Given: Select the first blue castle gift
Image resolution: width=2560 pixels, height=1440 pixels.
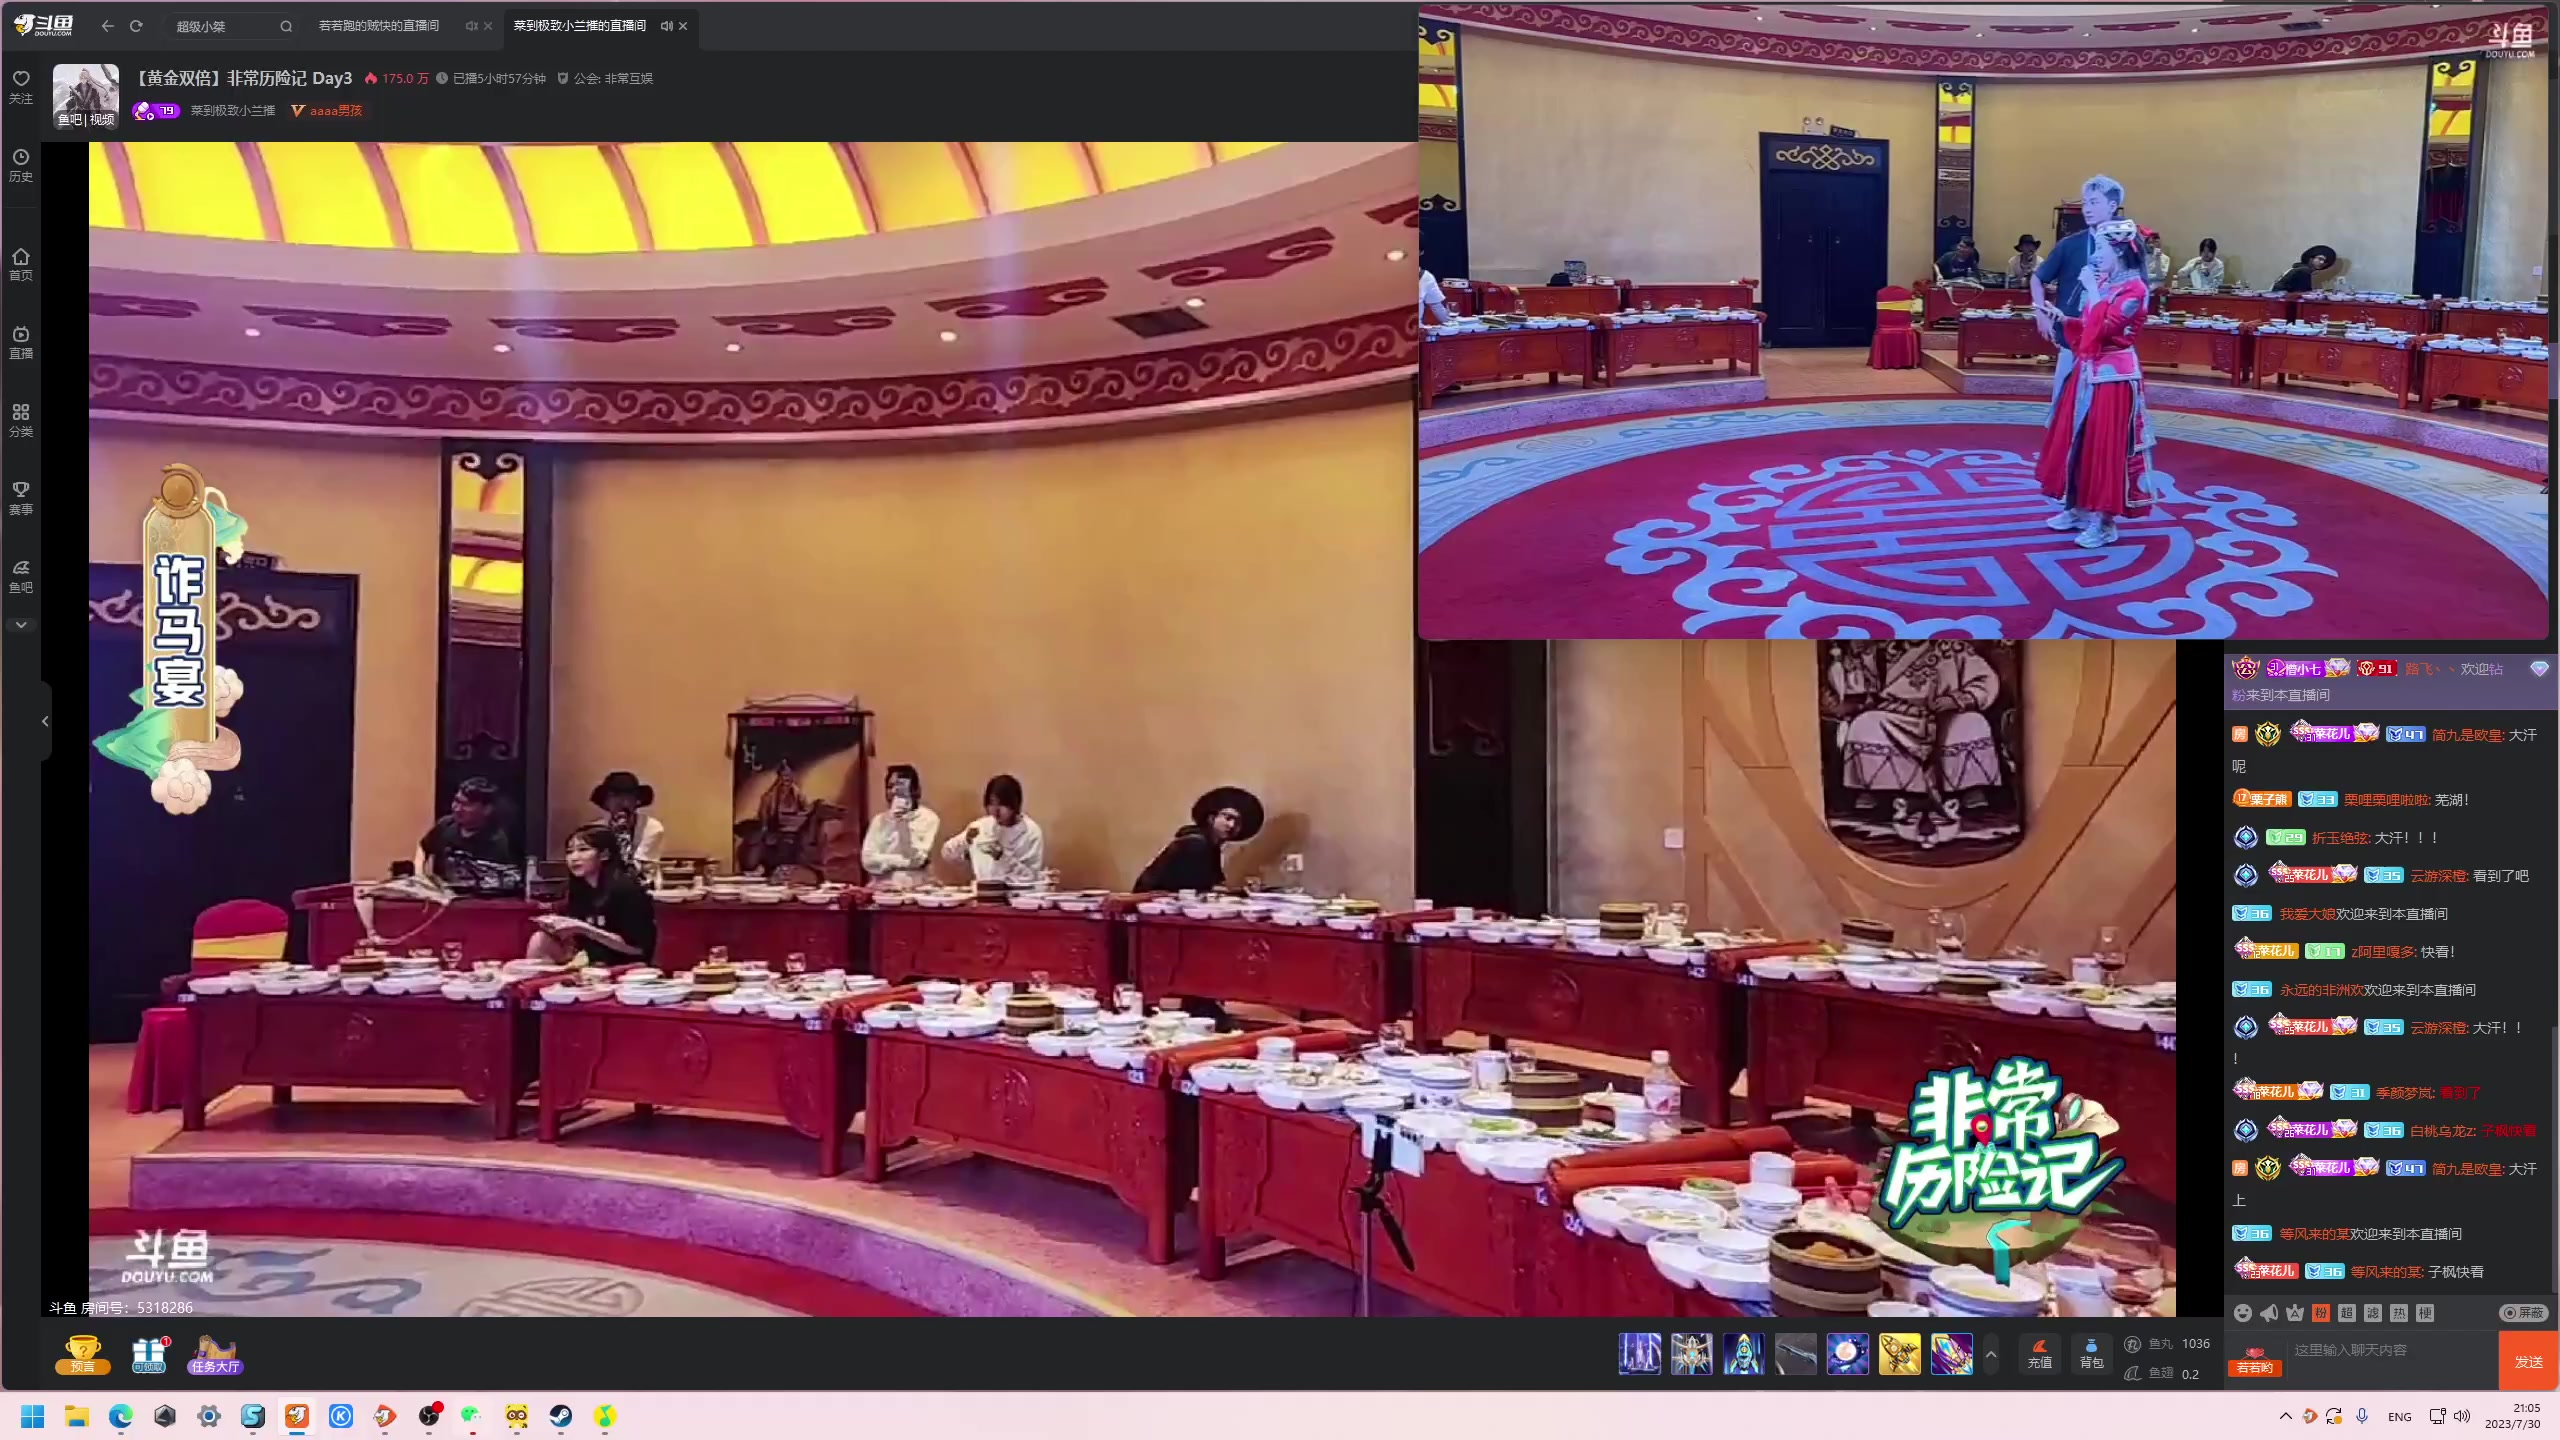Looking at the screenshot, I should tap(1640, 1354).
